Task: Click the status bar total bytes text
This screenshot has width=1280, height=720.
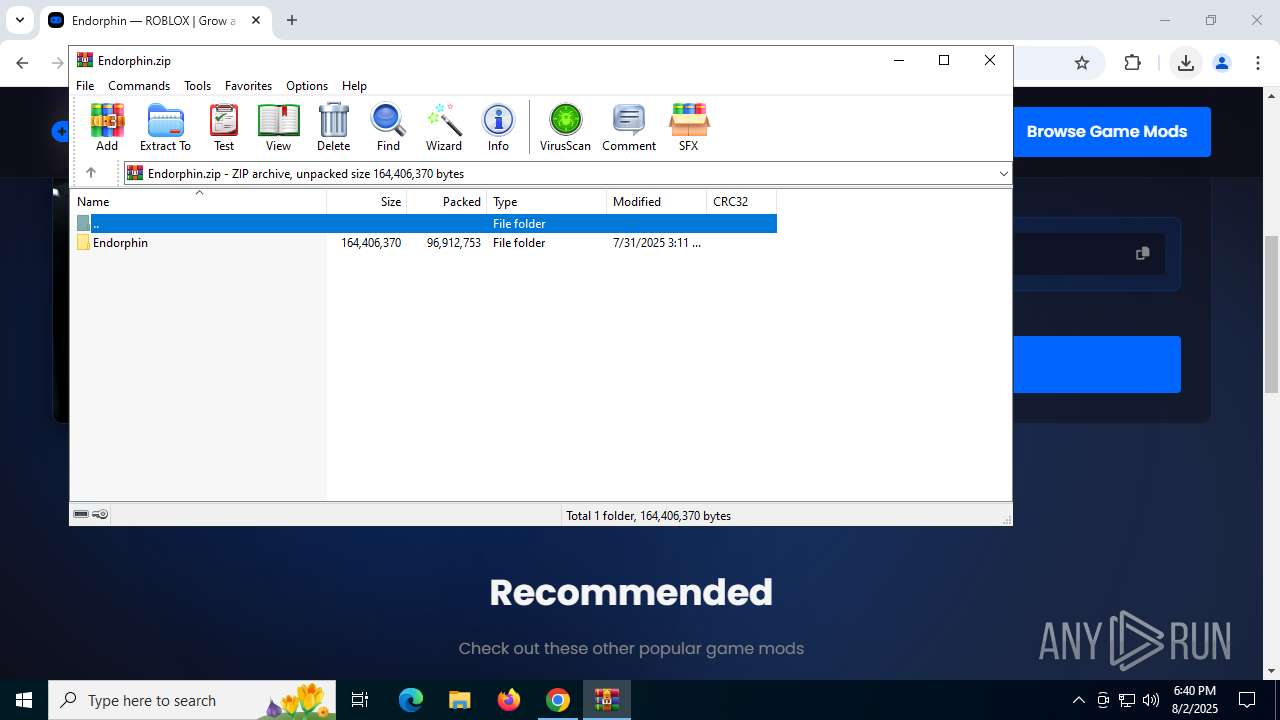Action: [x=648, y=516]
